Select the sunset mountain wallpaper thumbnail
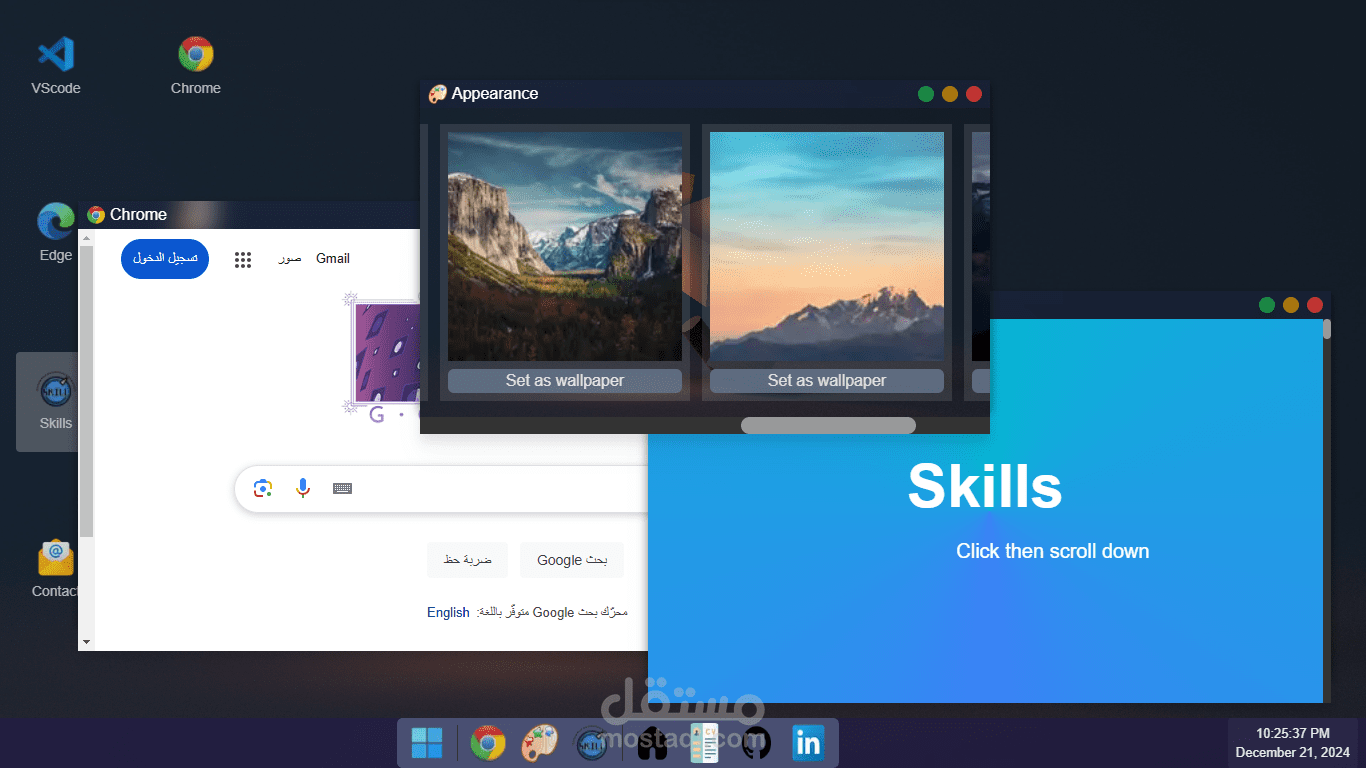Screen dimensions: 1366x768 pyautogui.click(x=827, y=246)
